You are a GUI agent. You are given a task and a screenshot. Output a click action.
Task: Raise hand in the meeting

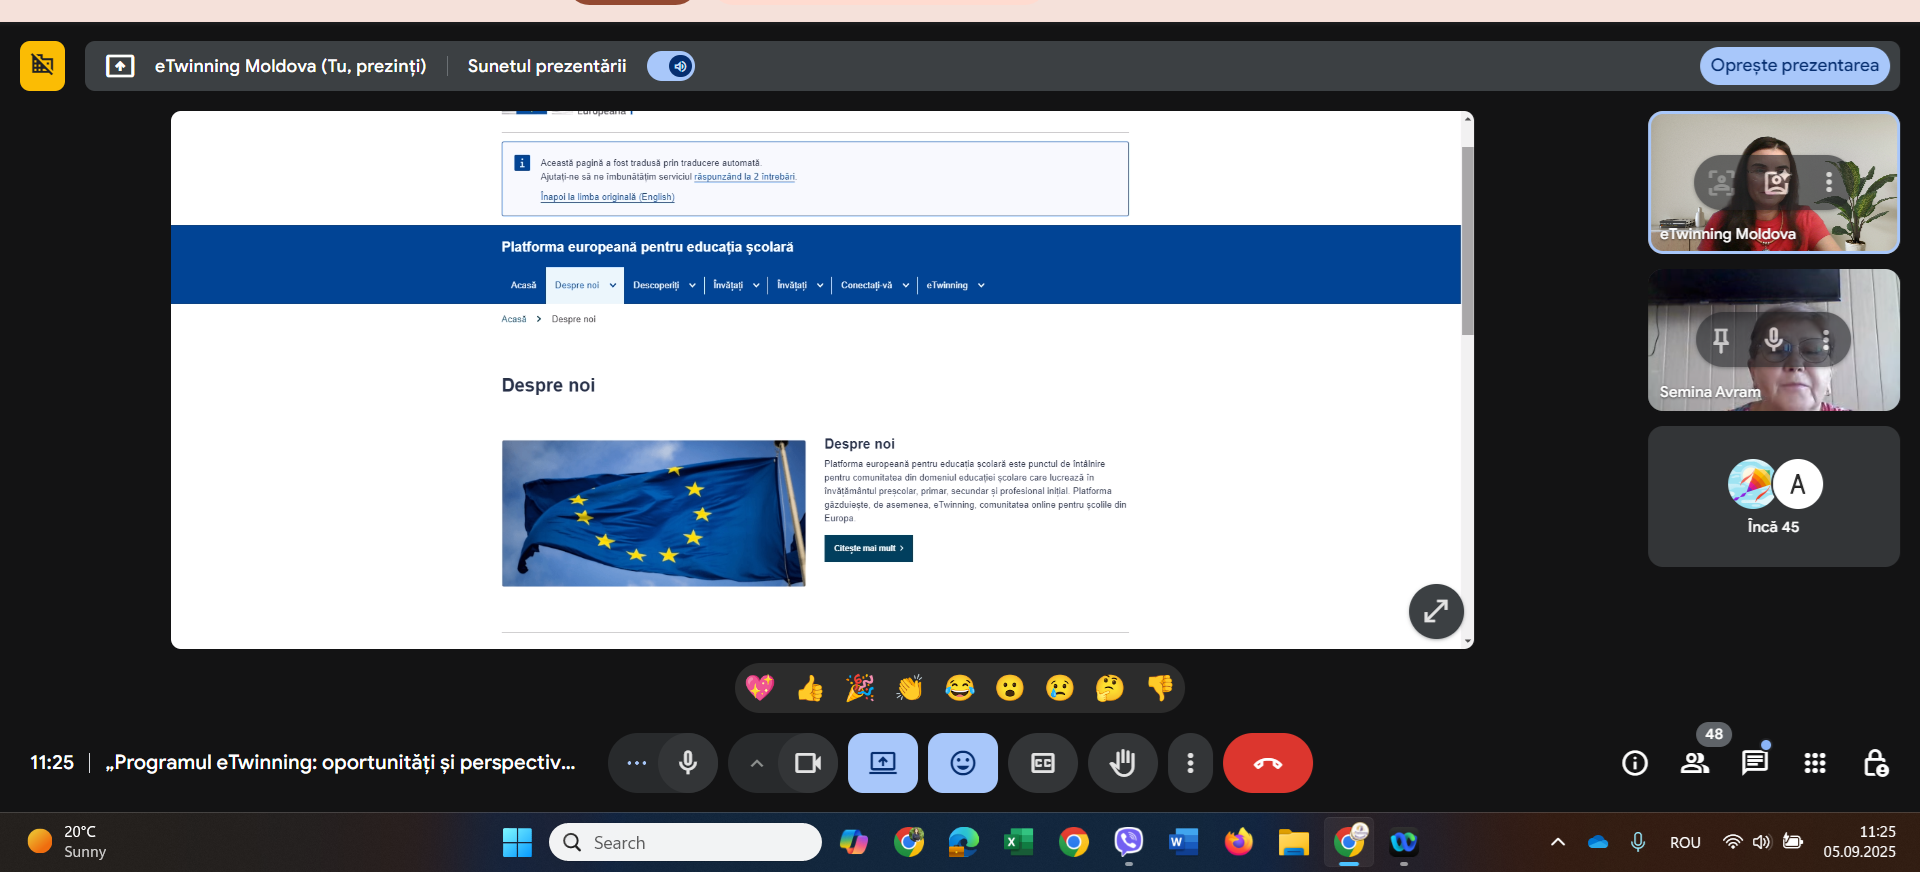1123,763
